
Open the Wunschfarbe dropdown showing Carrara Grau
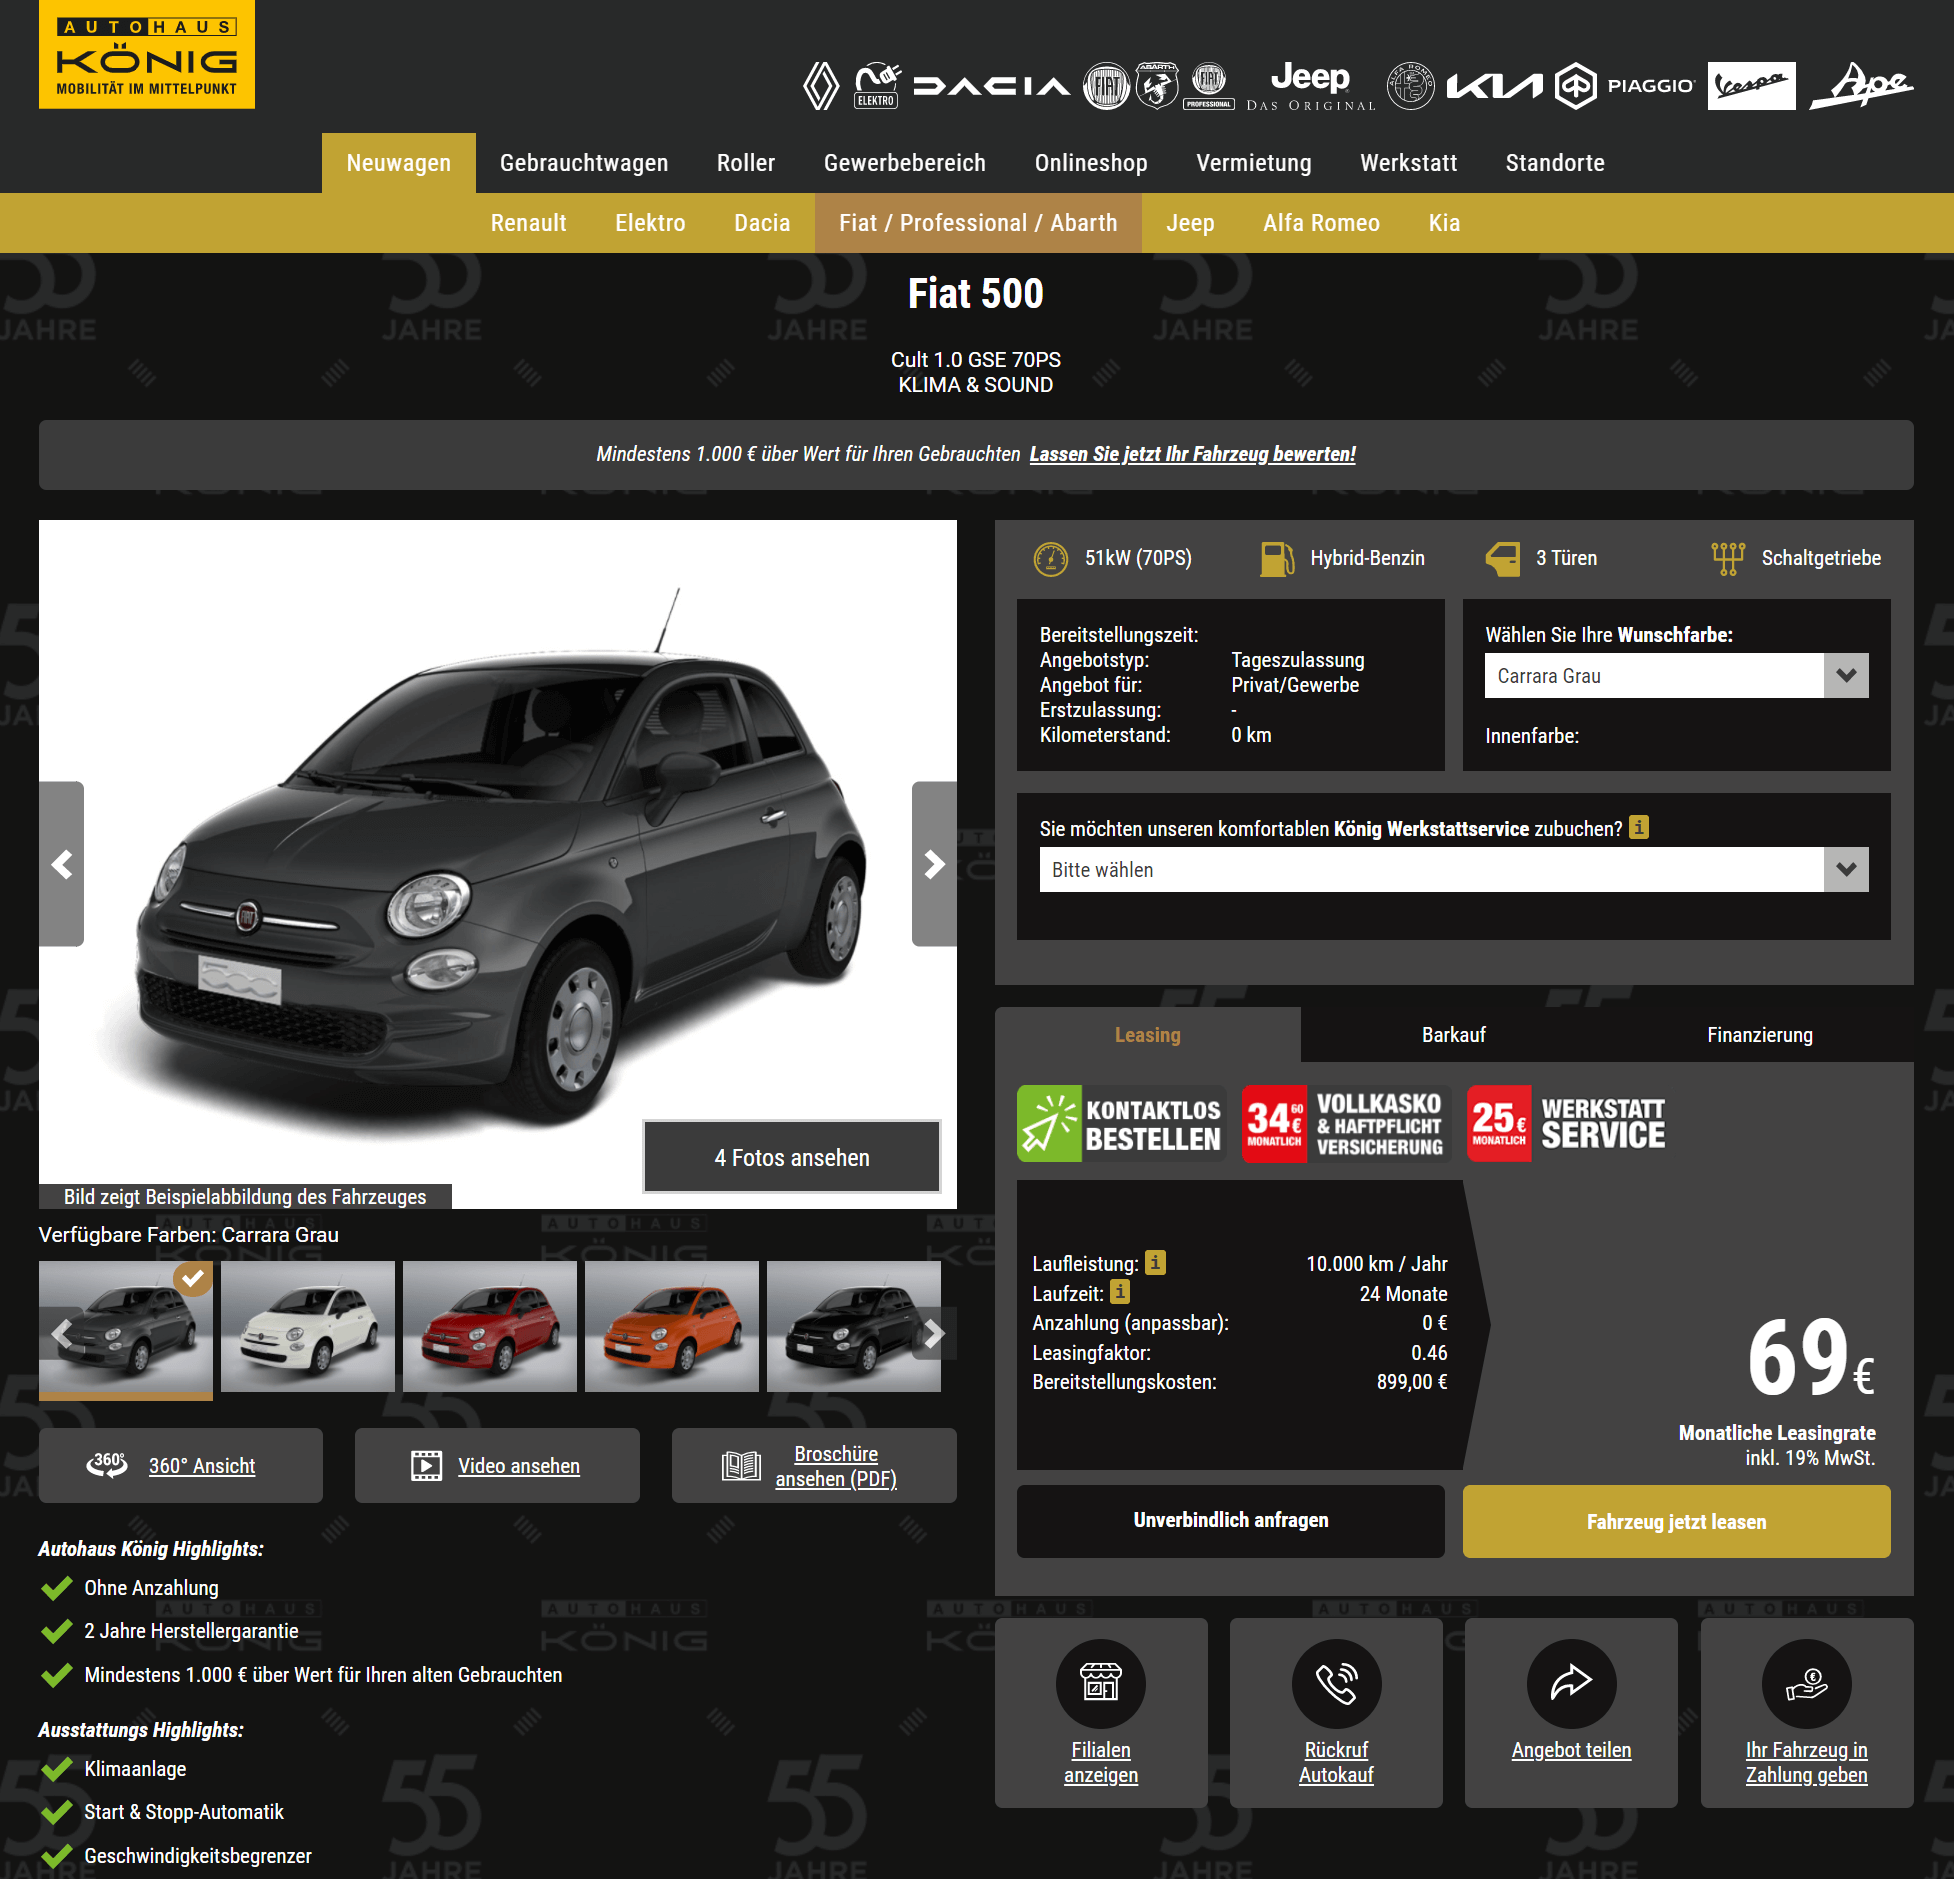pyautogui.click(x=1676, y=676)
